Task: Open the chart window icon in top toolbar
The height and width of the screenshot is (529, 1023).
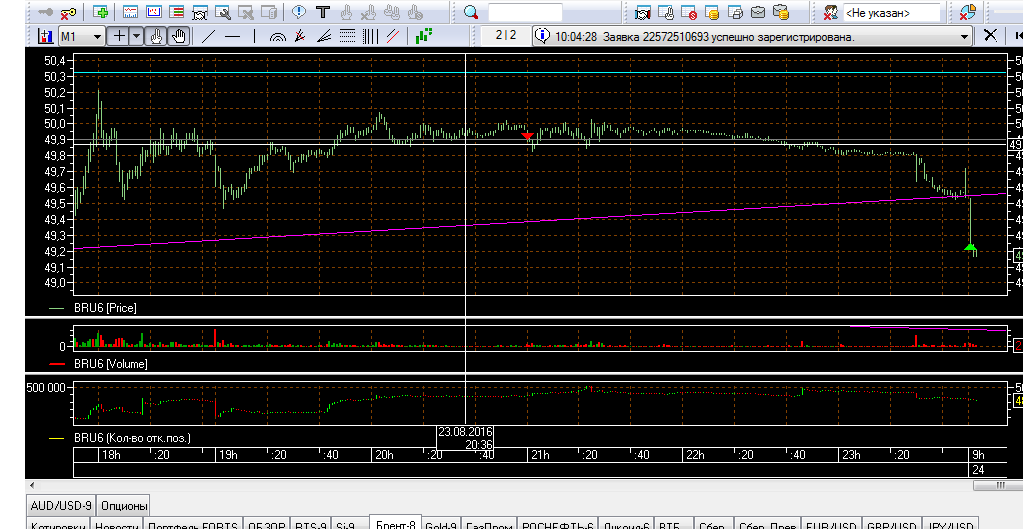Action: click(130, 12)
